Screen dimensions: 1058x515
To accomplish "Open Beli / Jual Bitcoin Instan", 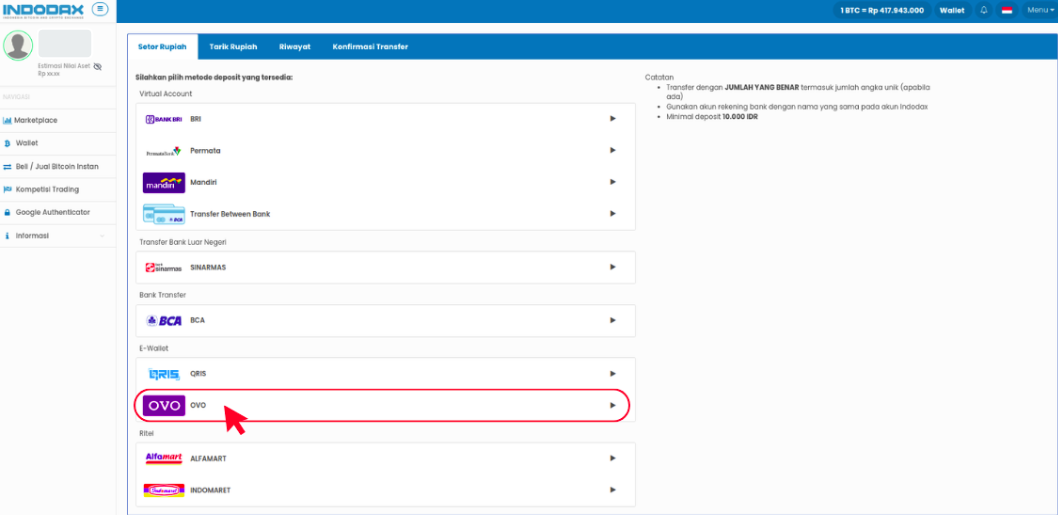I will [x=58, y=167].
